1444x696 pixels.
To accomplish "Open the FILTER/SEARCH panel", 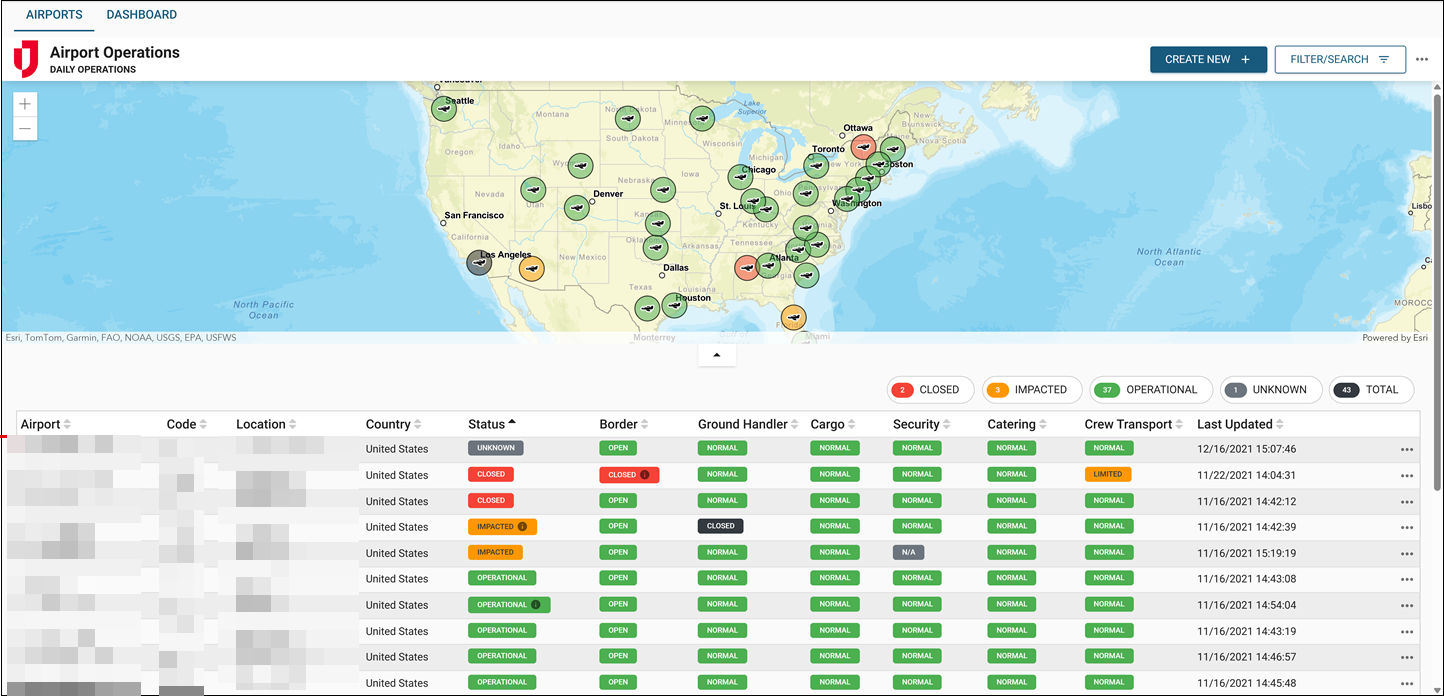I will [x=1340, y=59].
